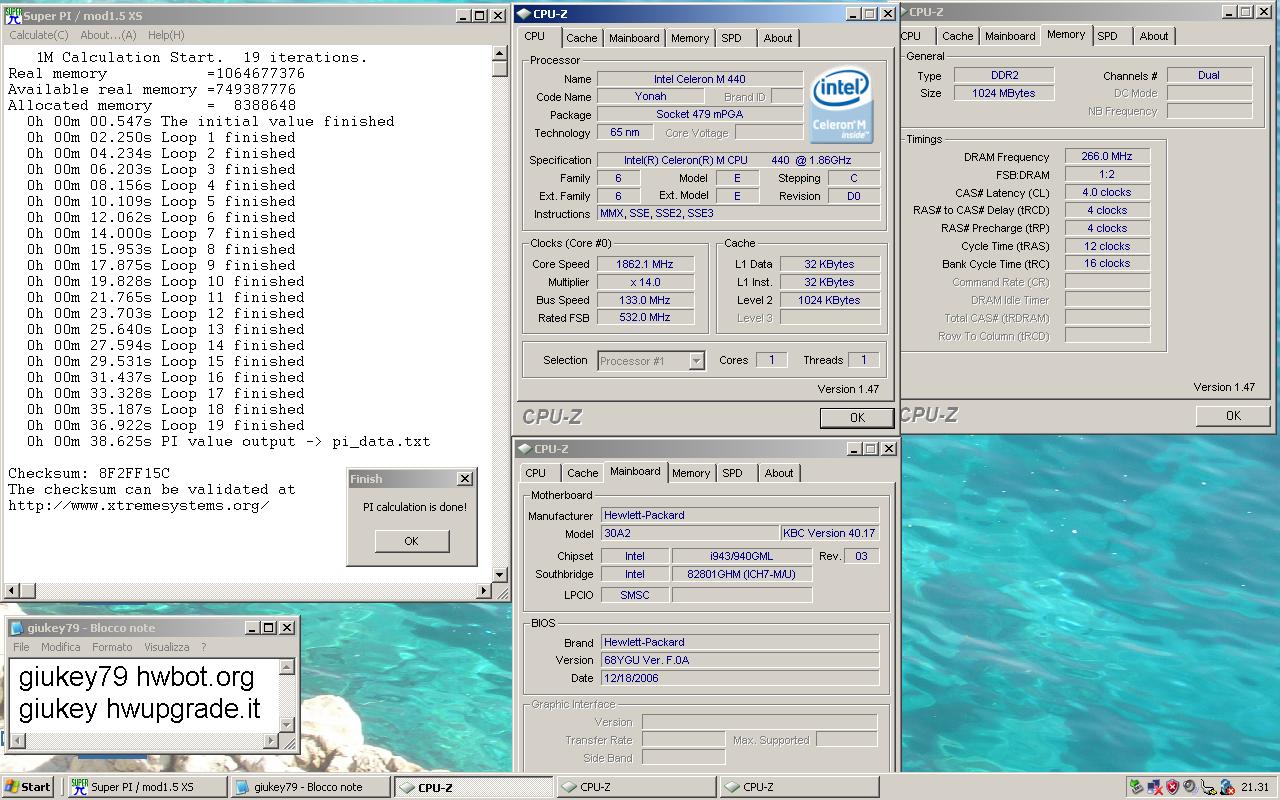Click the Safely Remove Hardware tray icon
Viewport: 1280px width, 800px height.
[1136, 786]
